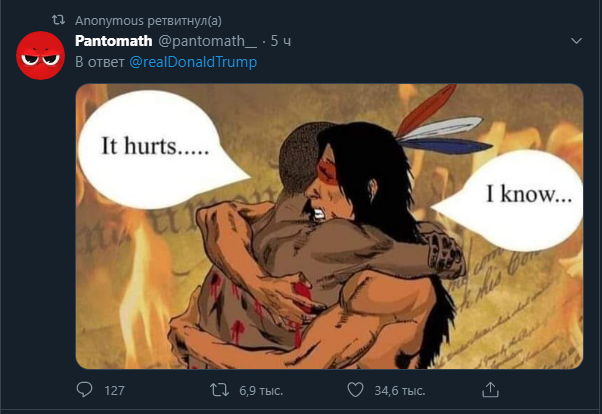This screenshot has height=414, width=602.
Task: Click the feather headdress in the image
Action: (x=442, y=123)
